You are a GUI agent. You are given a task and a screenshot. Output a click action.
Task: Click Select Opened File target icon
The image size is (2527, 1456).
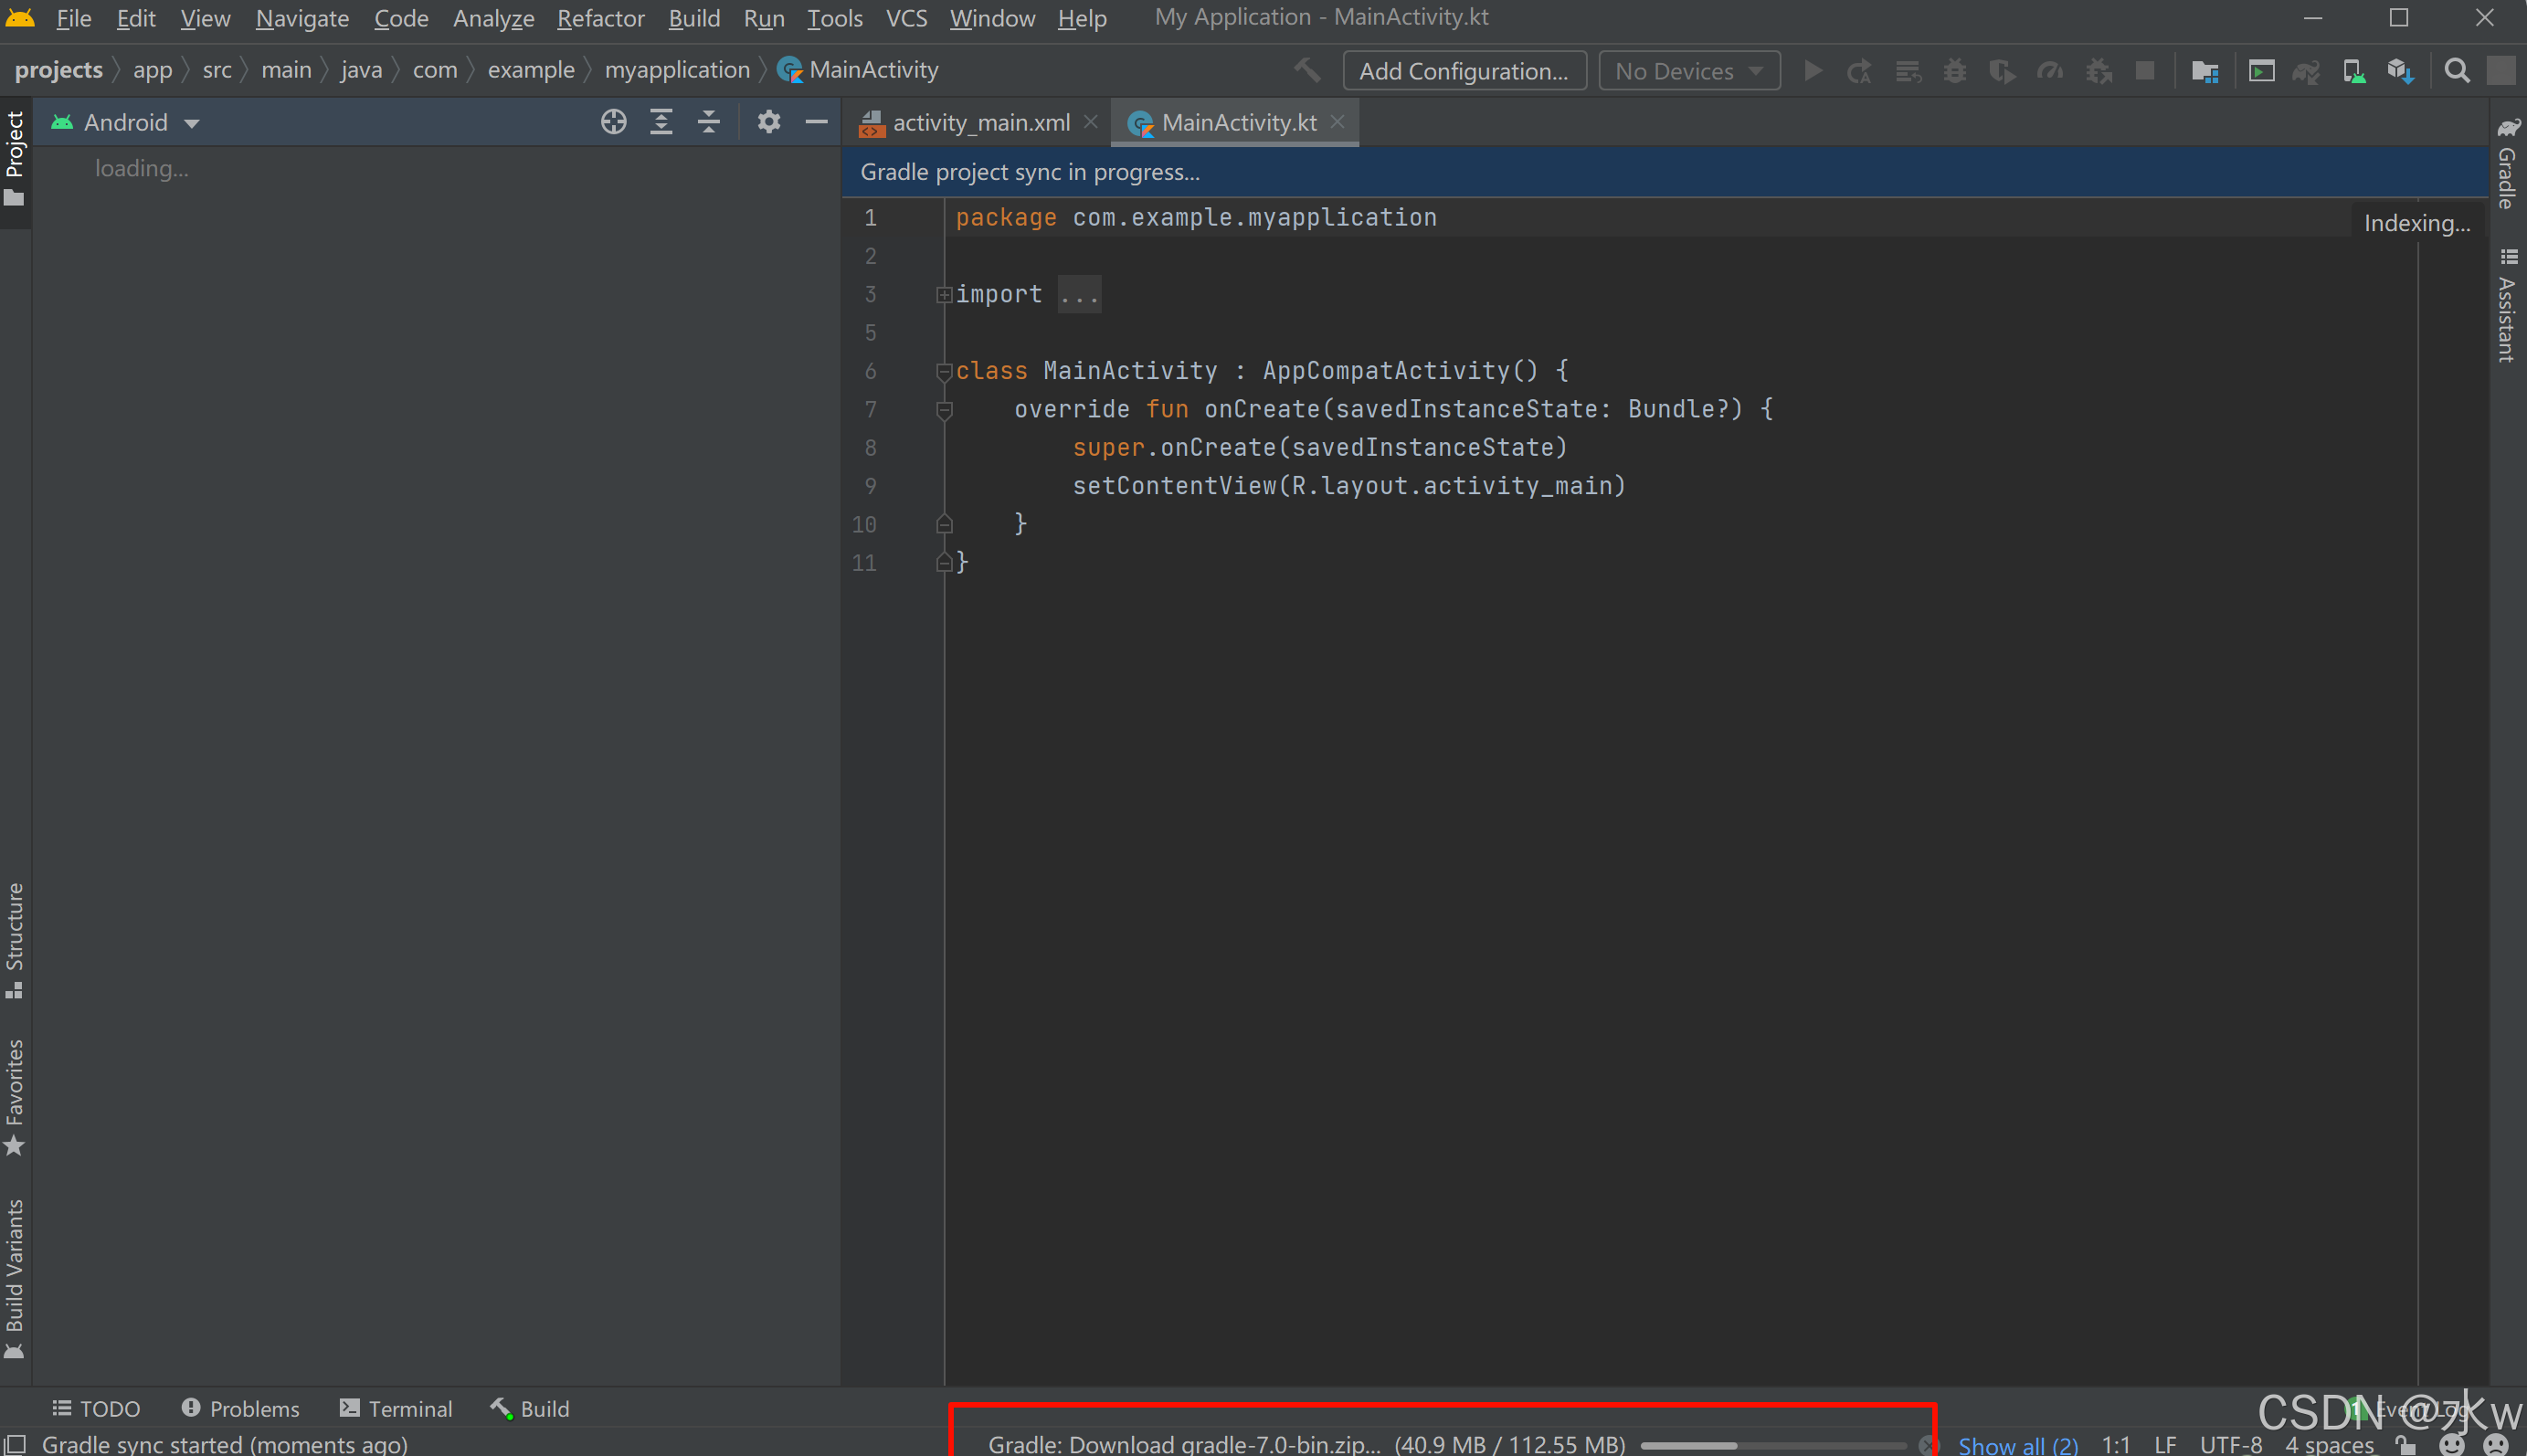[x=613, y=122]
